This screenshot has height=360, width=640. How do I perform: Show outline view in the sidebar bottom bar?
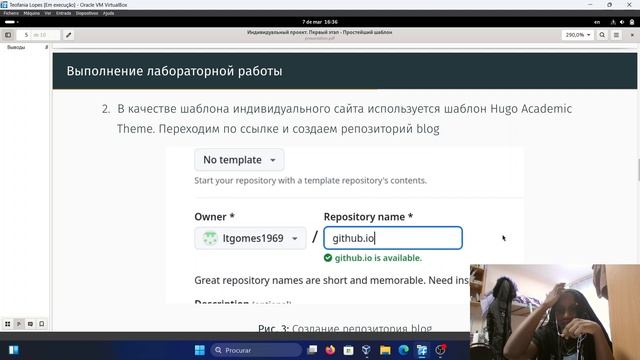19,324
